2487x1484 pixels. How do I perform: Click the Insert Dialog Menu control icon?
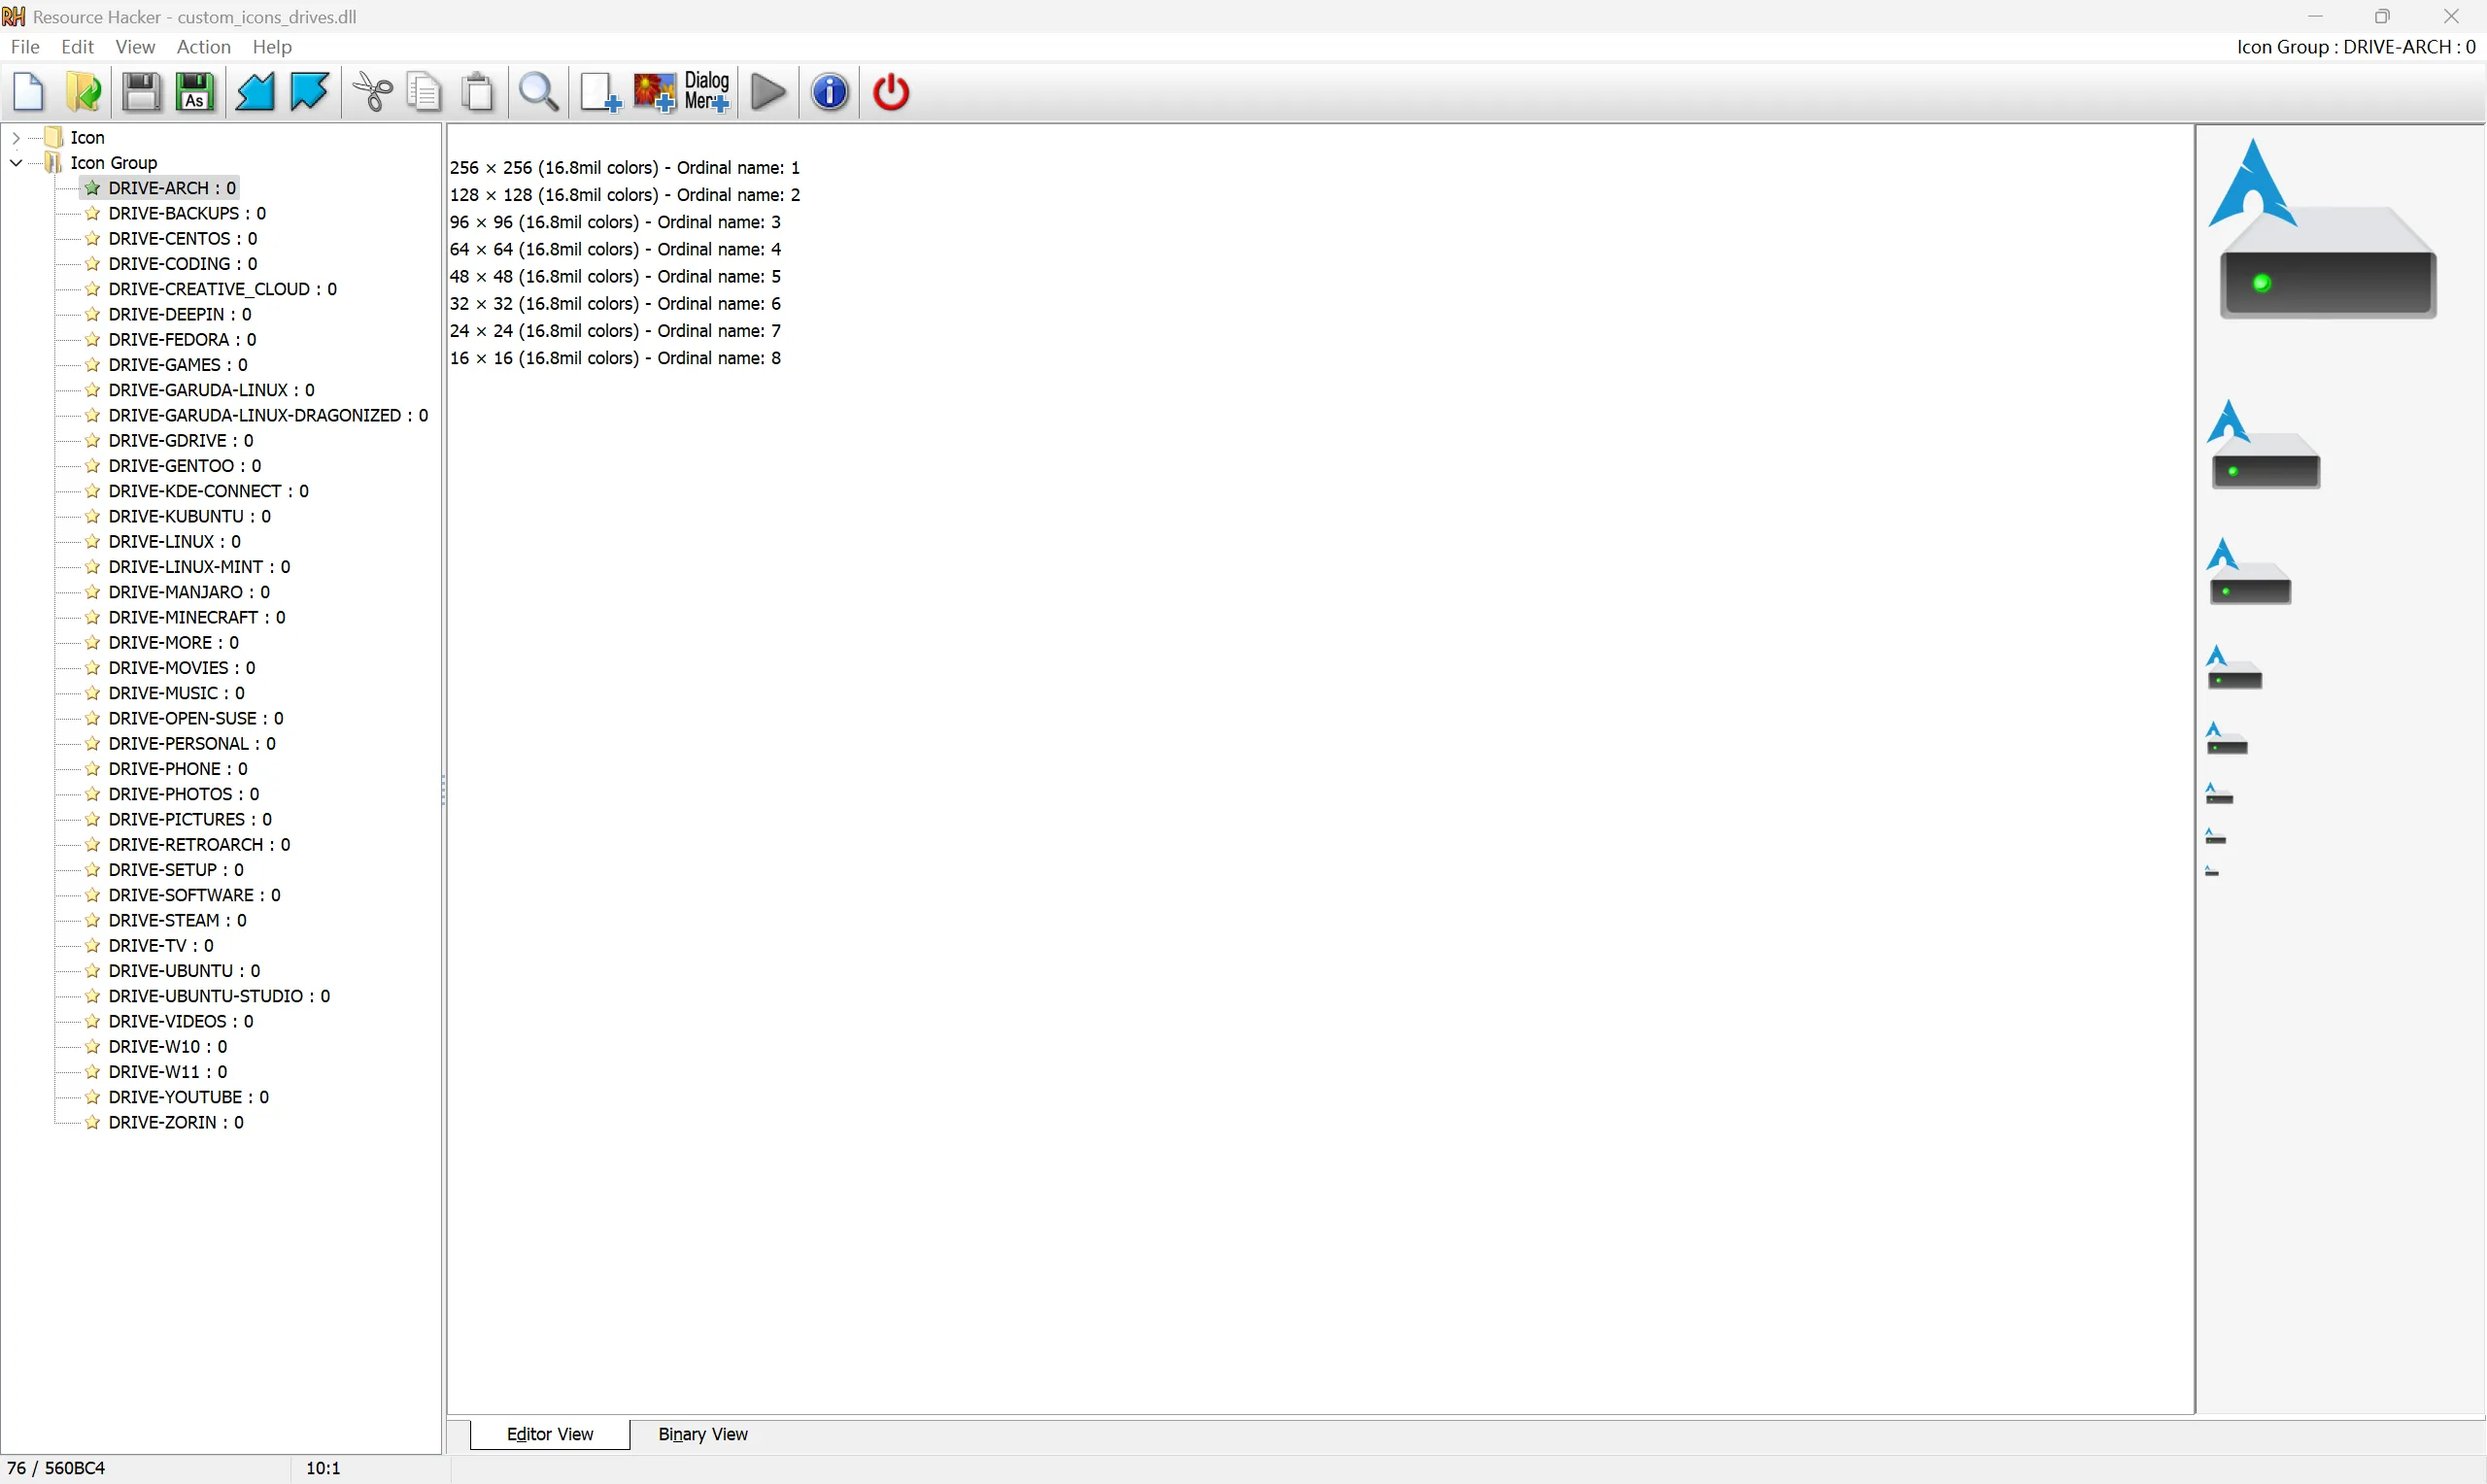(x=707, y=92)
